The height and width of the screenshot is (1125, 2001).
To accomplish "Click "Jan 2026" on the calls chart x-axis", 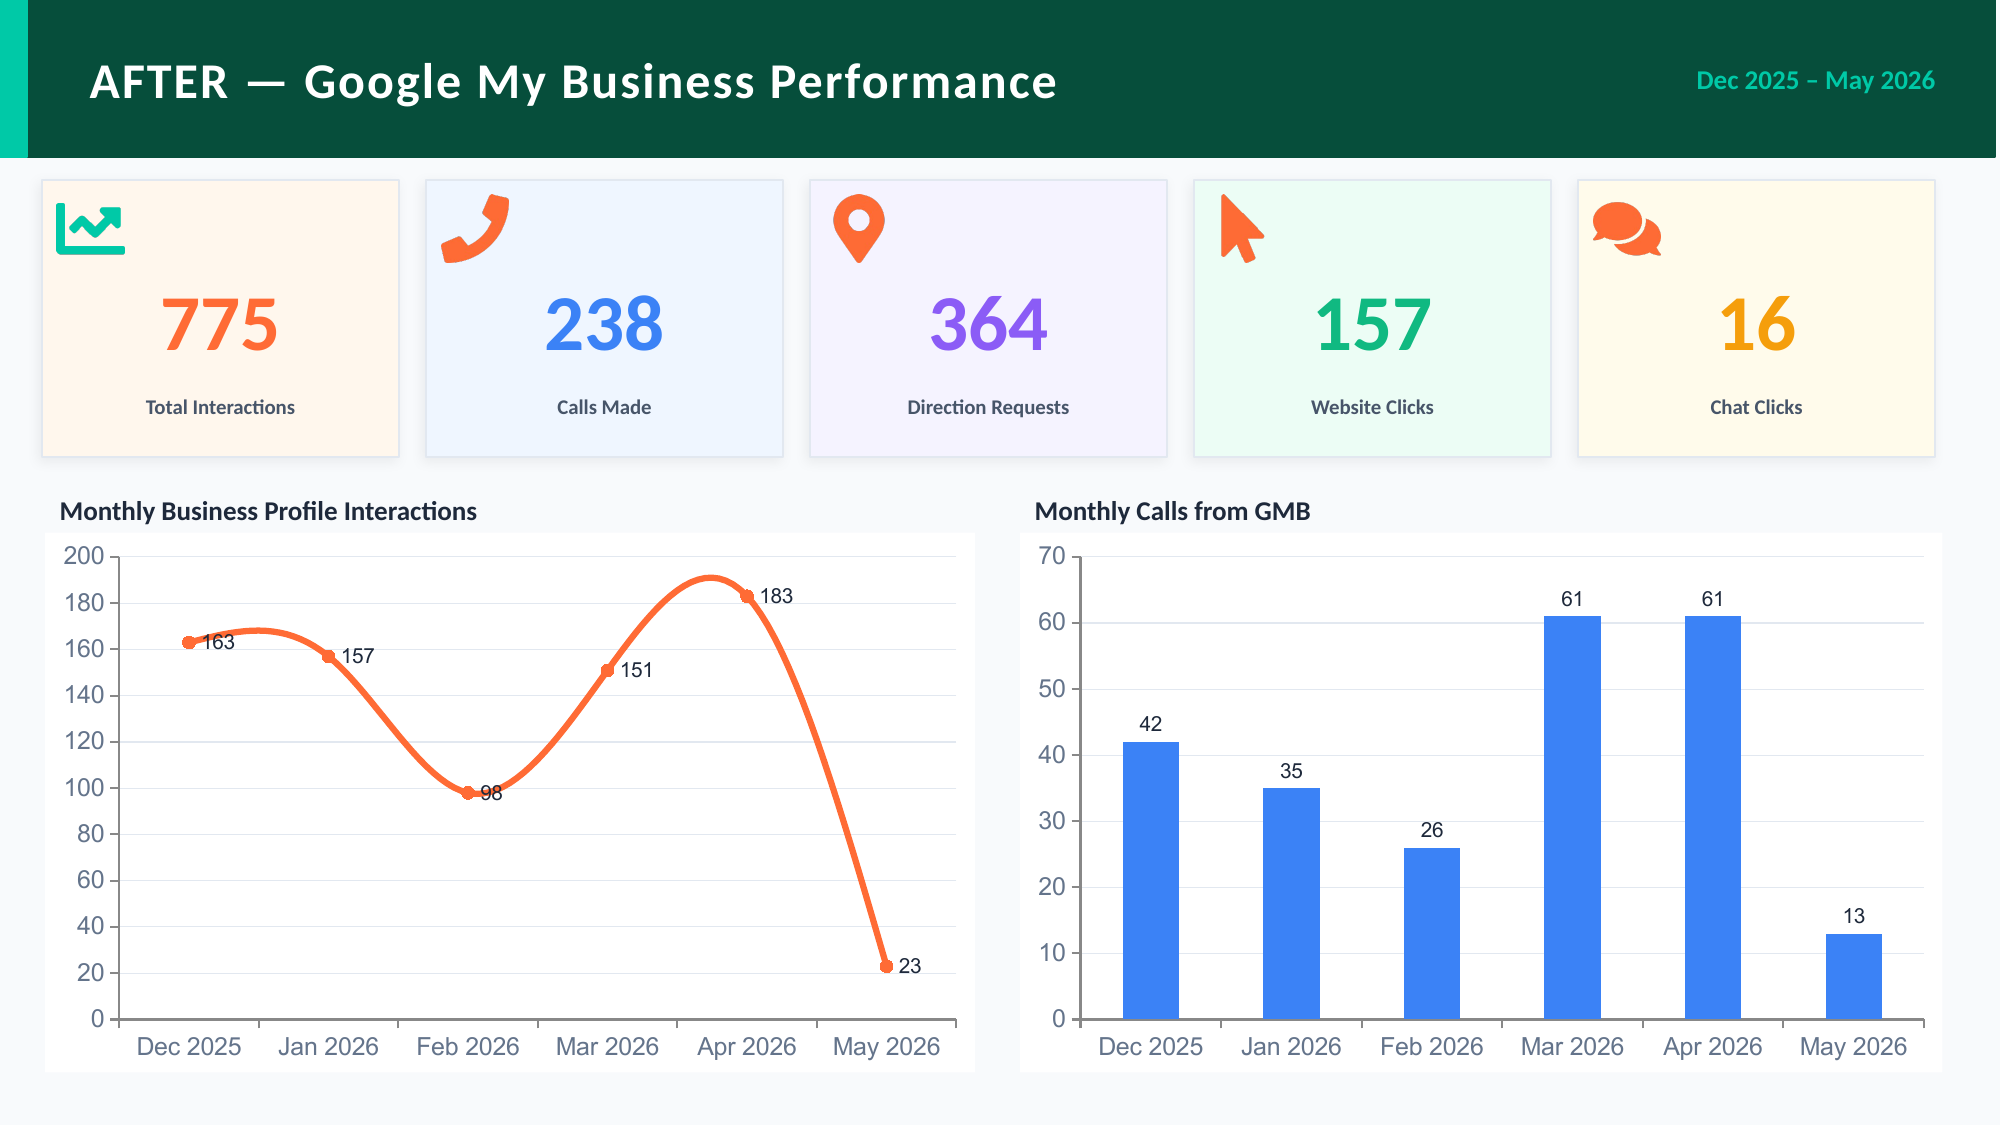I will coord(1291,1046).
